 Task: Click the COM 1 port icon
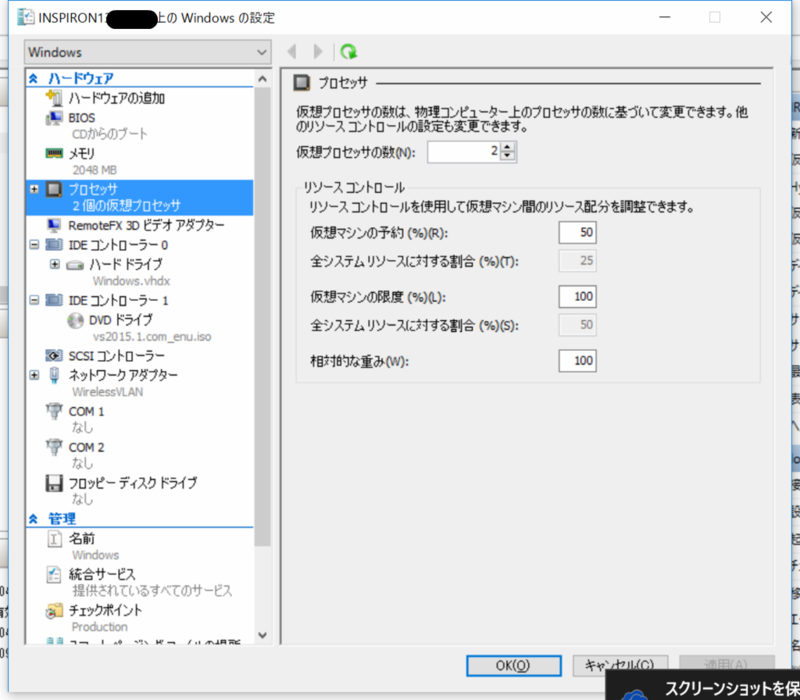[x=54, y=411]
